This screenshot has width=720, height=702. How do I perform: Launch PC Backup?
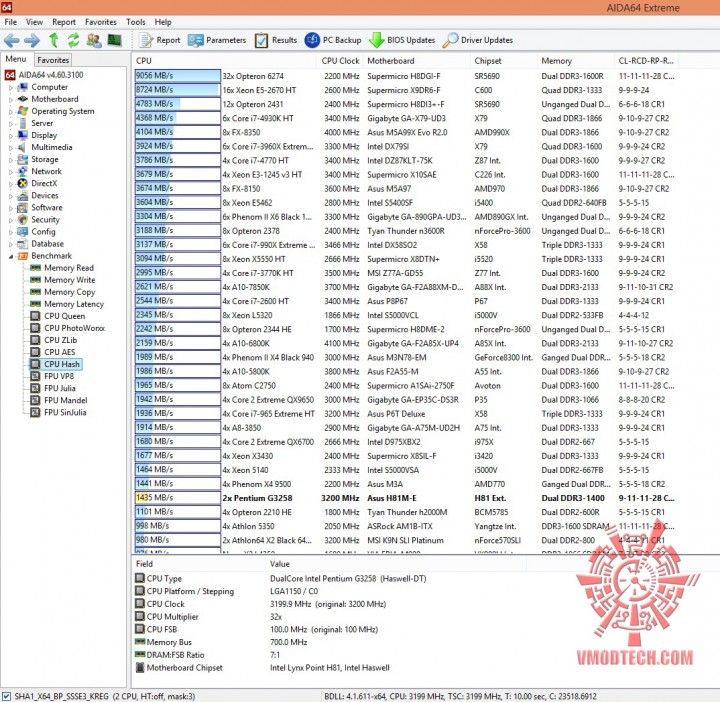click(333, 40)
